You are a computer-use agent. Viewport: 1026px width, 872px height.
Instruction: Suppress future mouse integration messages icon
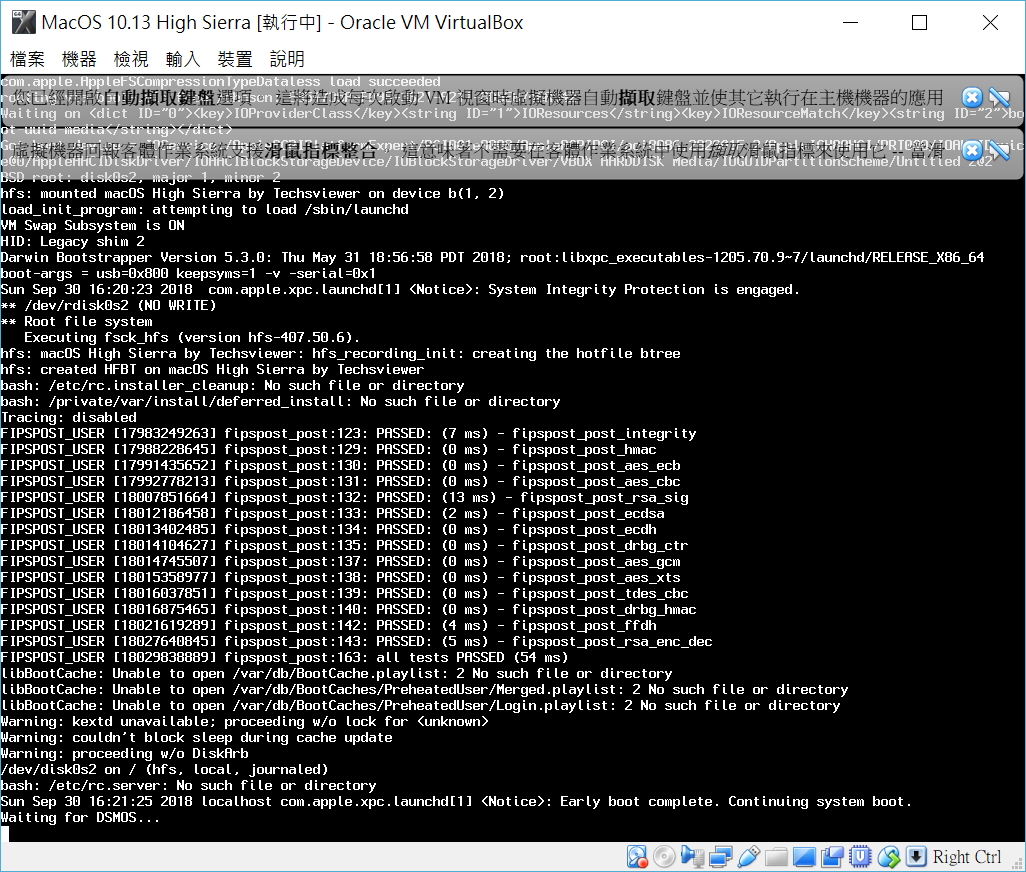[x=999, y=151]
